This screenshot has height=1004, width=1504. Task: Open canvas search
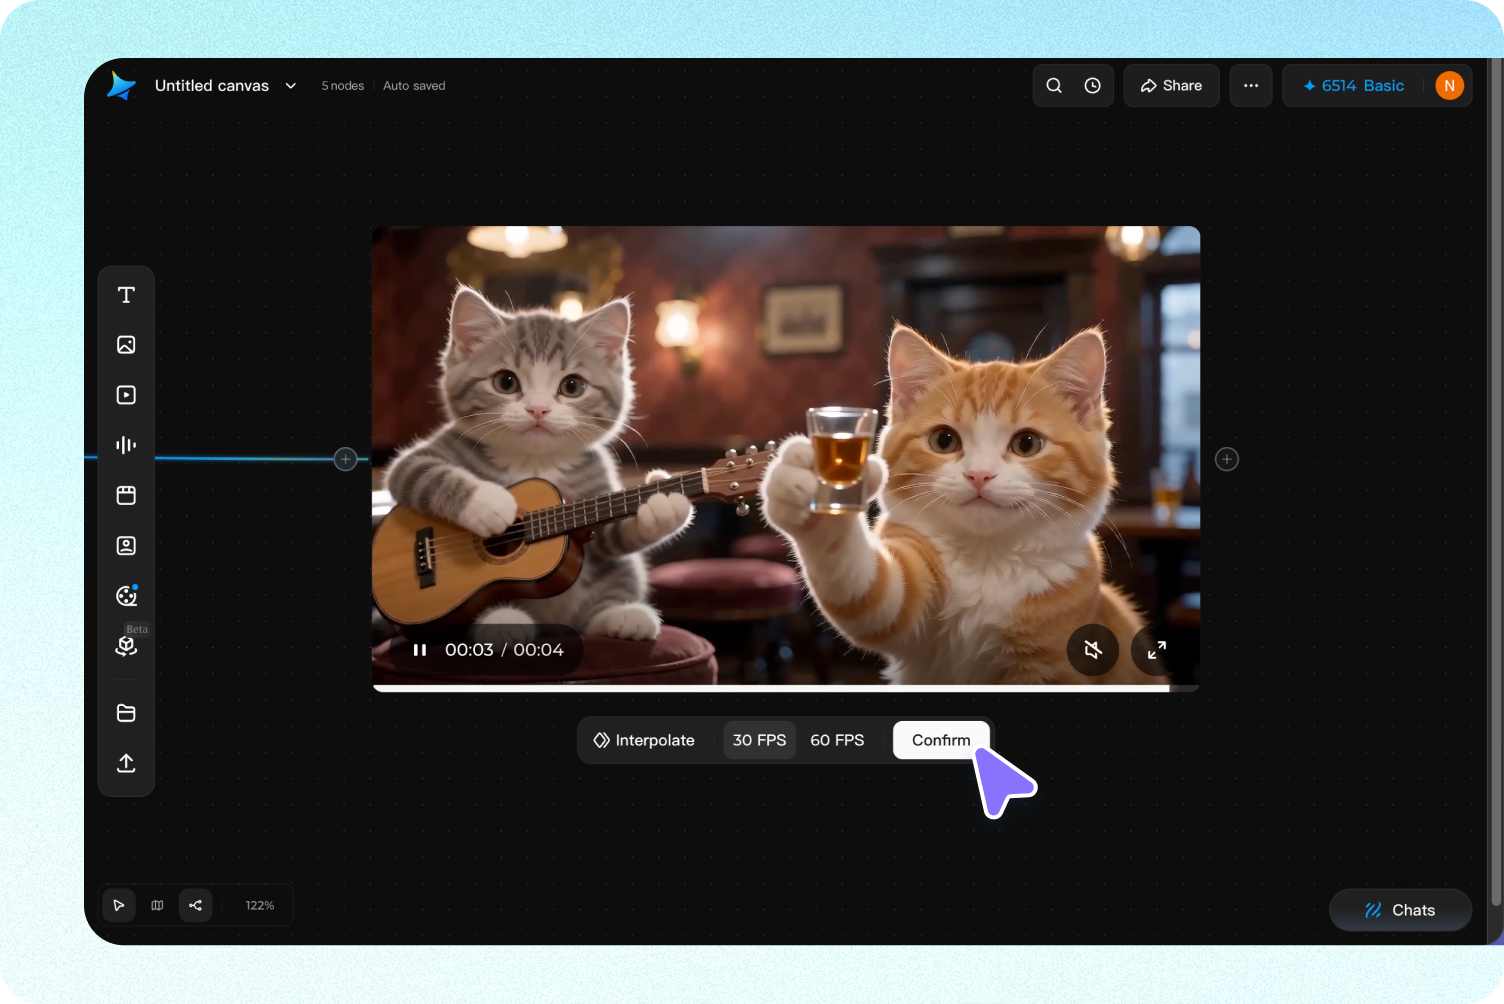pos(1054,86)
